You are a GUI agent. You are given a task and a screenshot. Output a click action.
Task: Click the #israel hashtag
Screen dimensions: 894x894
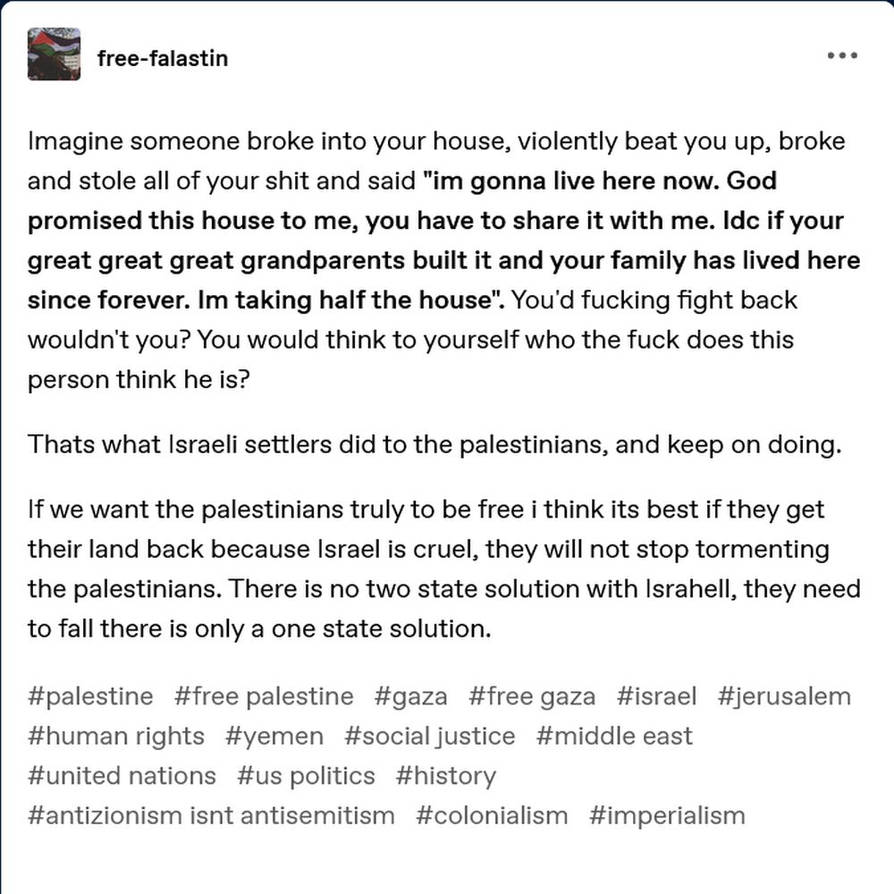656,696
